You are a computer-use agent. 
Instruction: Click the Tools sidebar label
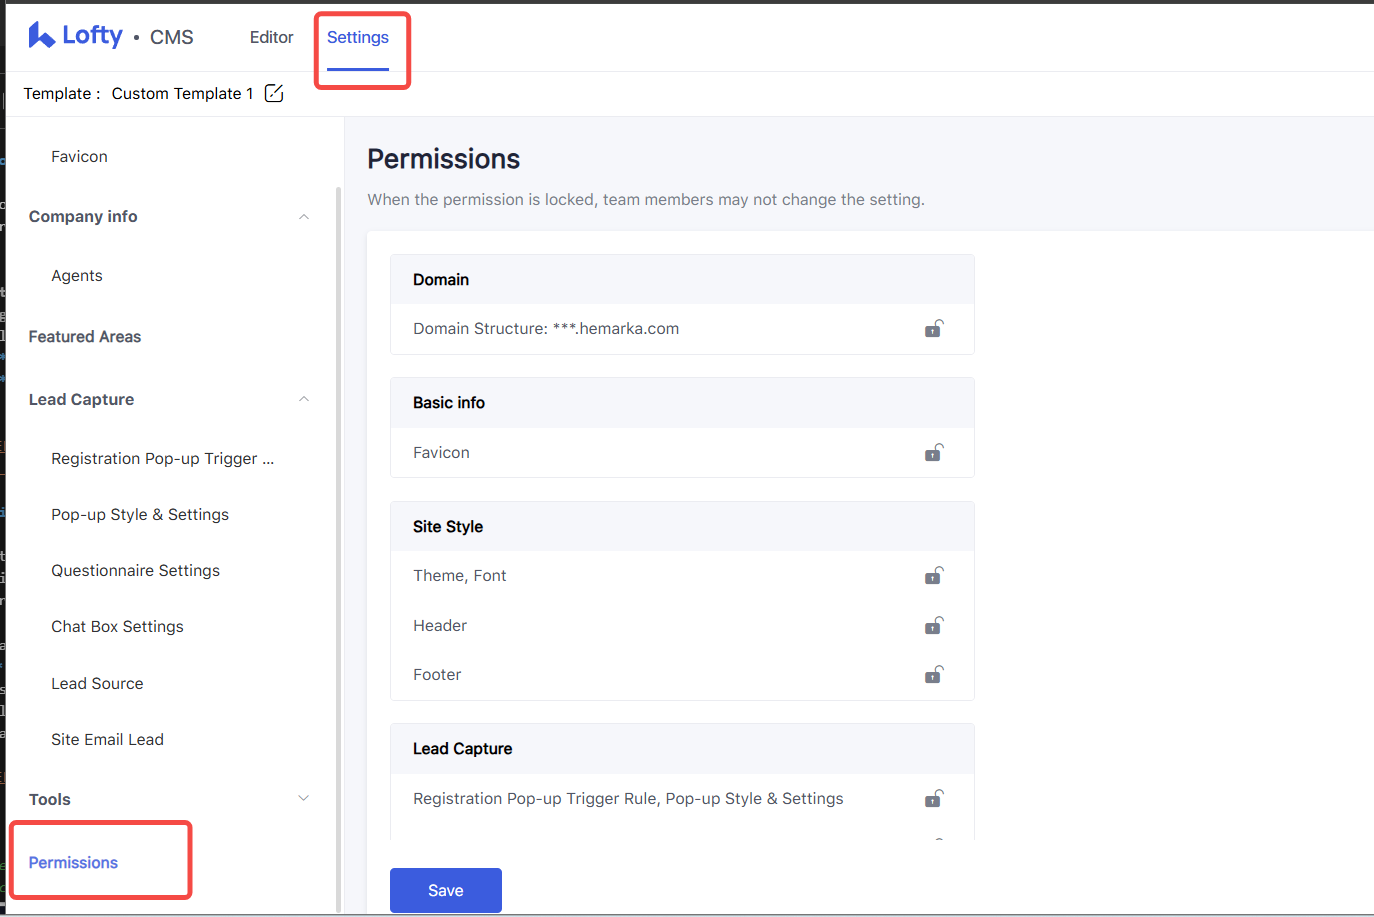(50, 800)
